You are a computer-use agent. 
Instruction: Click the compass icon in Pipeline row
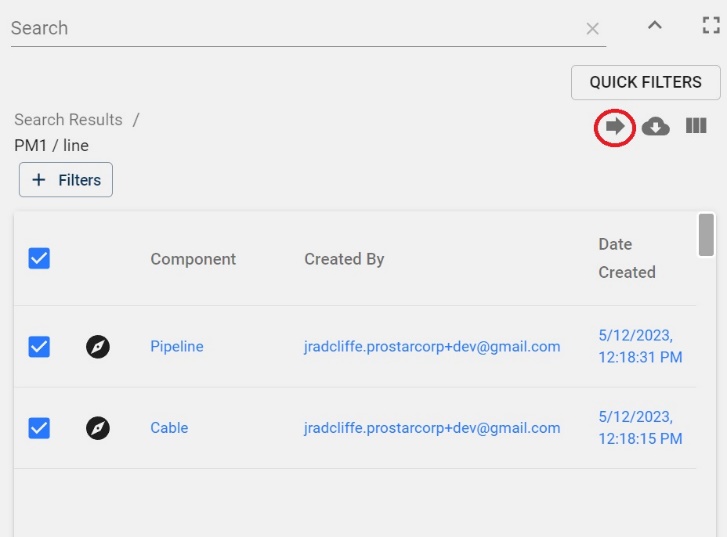98,347
